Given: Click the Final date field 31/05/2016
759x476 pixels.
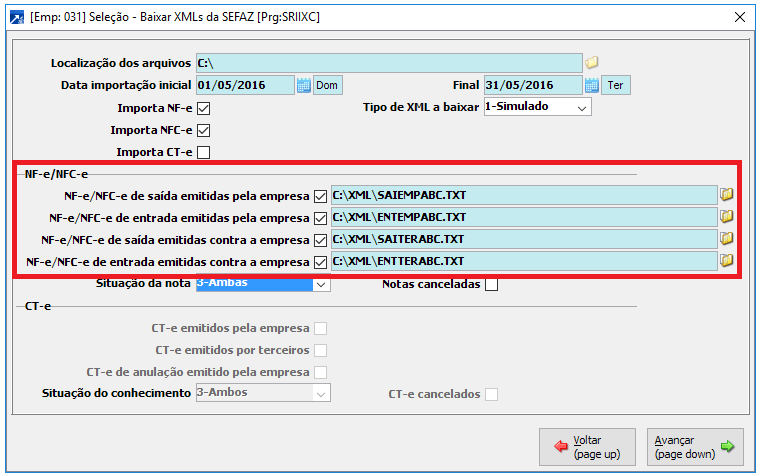Looking at the screenshot, I should click(533, 85).
